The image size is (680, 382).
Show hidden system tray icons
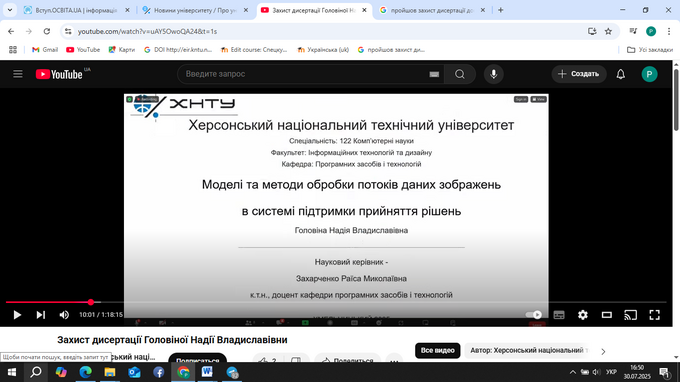573,372
